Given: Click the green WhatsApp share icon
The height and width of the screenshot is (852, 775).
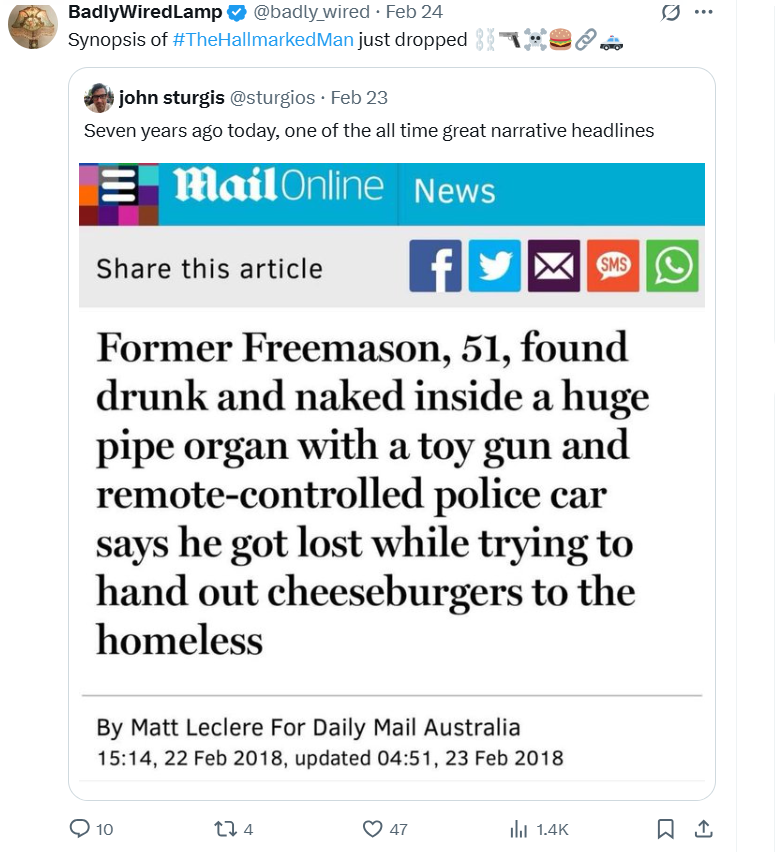Looking at the screenshot, I should (672, 266).
